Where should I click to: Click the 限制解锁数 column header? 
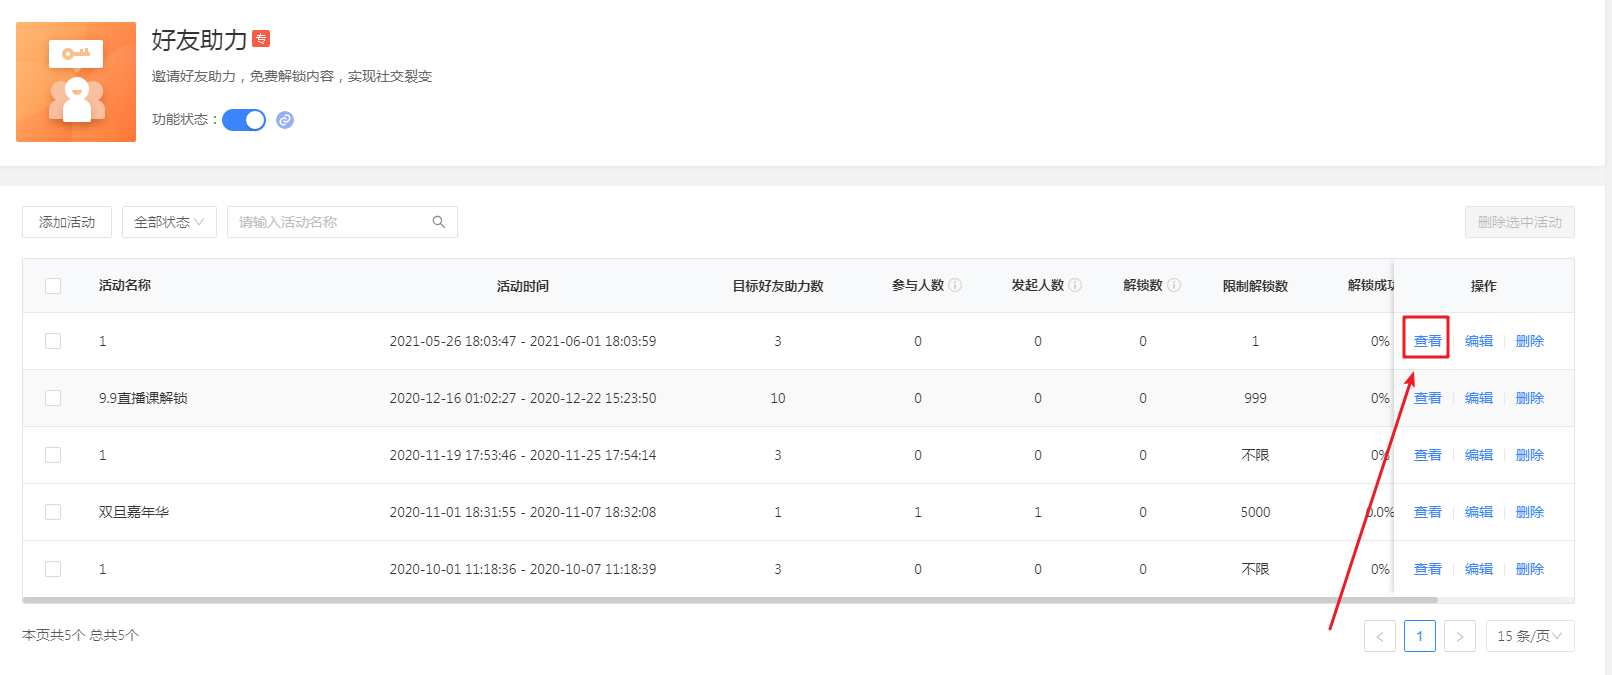1255,286
